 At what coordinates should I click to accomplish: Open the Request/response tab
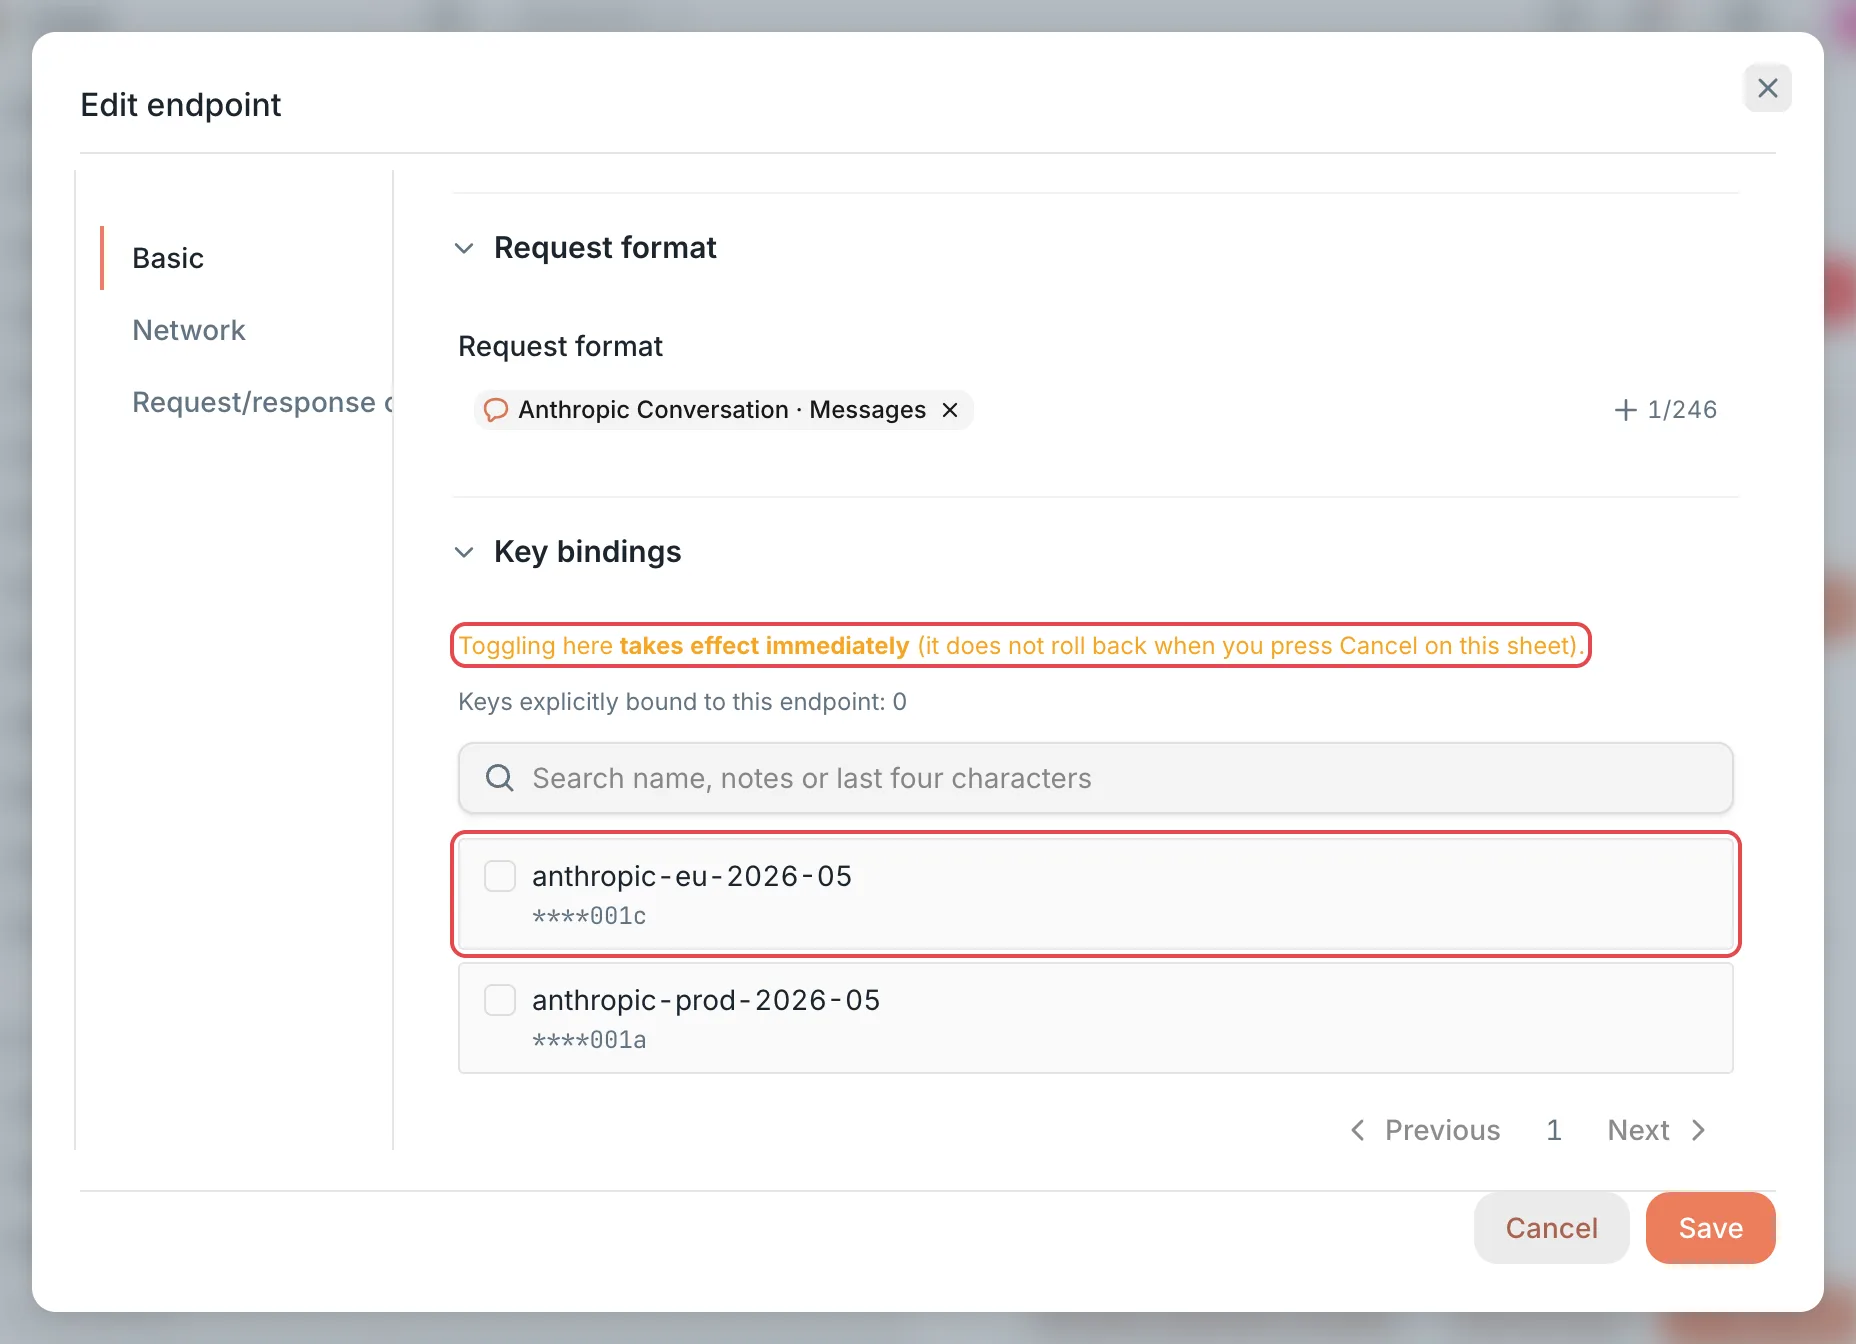pyautogui.click(x=262, y=402)
